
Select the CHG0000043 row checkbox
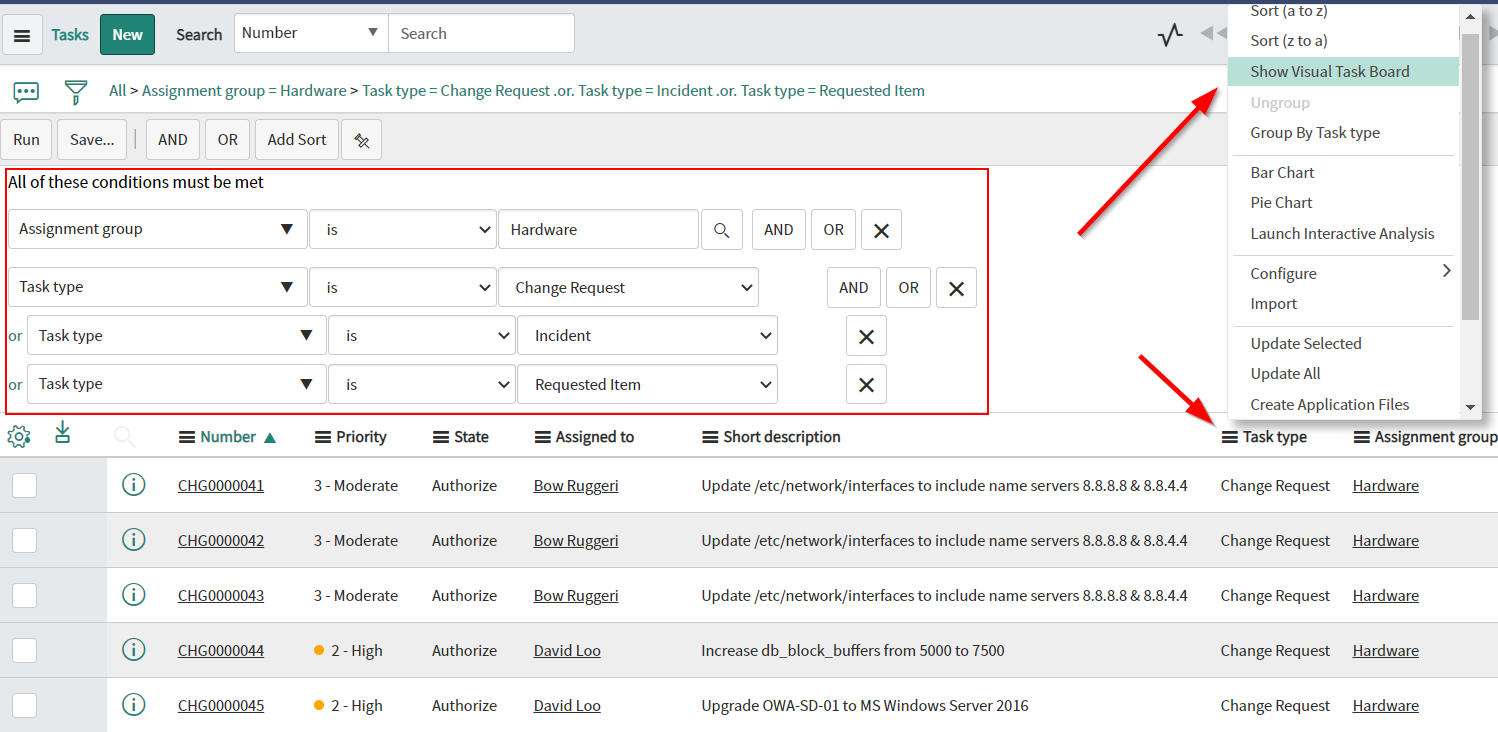[x=24, y=595]
